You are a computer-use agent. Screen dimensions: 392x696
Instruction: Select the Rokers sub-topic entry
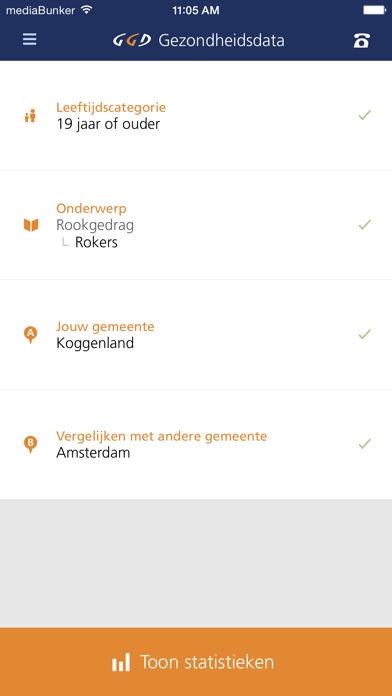click(96, 242)
